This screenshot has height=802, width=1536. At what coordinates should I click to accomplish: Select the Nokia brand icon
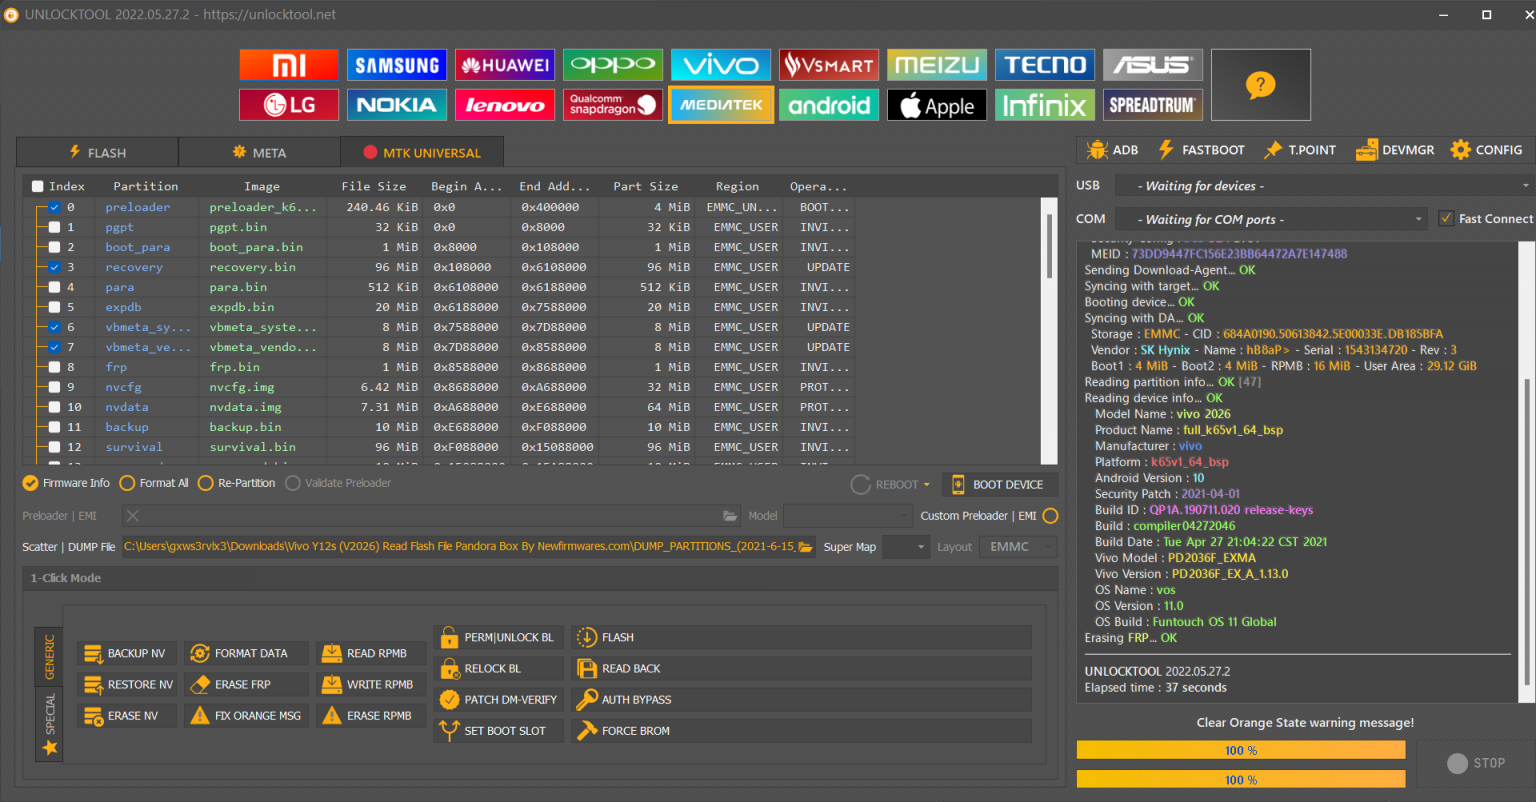(x=397, y=105)
